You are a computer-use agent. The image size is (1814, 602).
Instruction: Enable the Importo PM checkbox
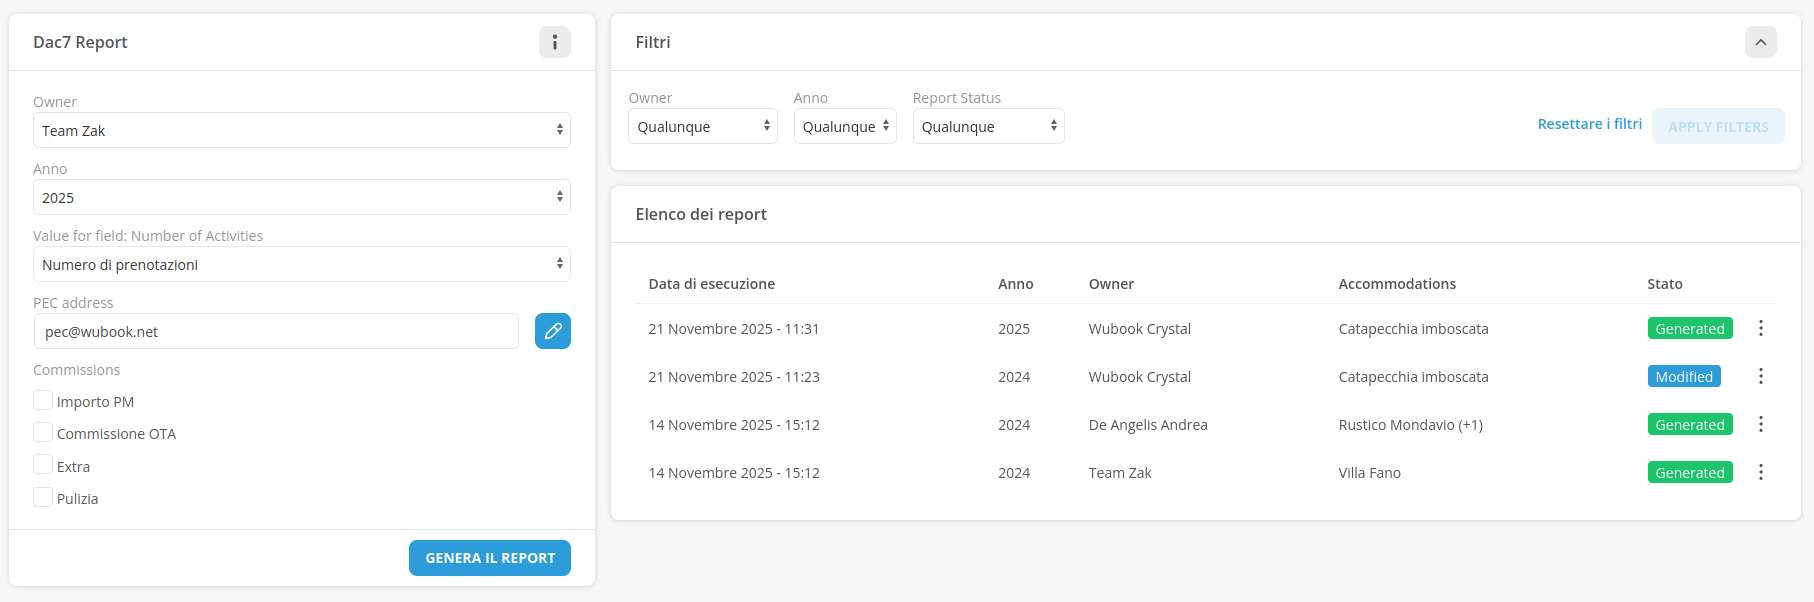[x=43, y=401]
